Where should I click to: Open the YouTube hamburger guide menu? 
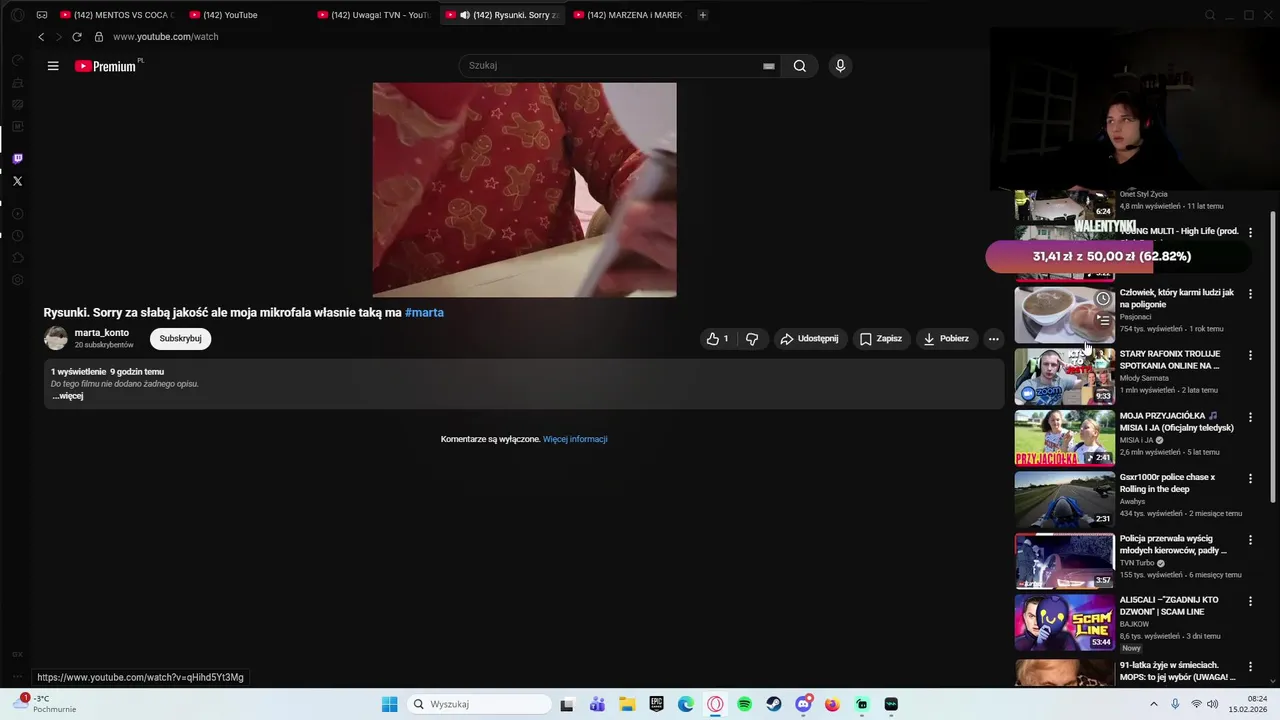click(53, 66)
